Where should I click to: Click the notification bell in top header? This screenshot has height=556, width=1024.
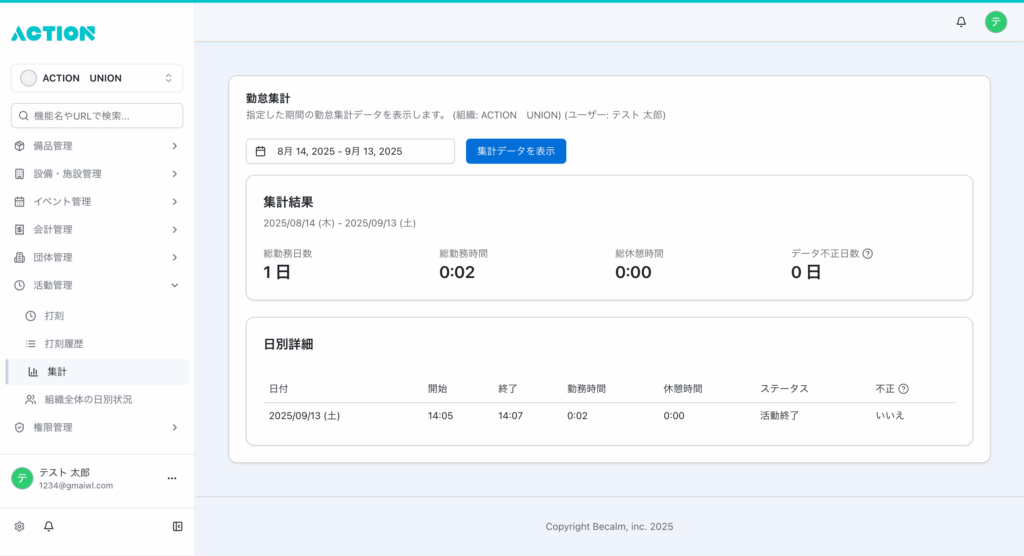click(x=961, y=22)
